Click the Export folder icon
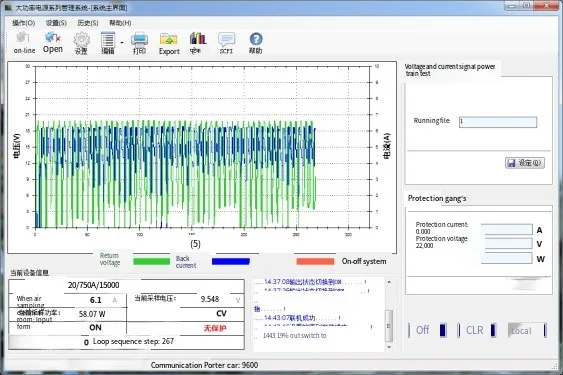This screenshot has height=375, width=563. [x=169, y=39]
